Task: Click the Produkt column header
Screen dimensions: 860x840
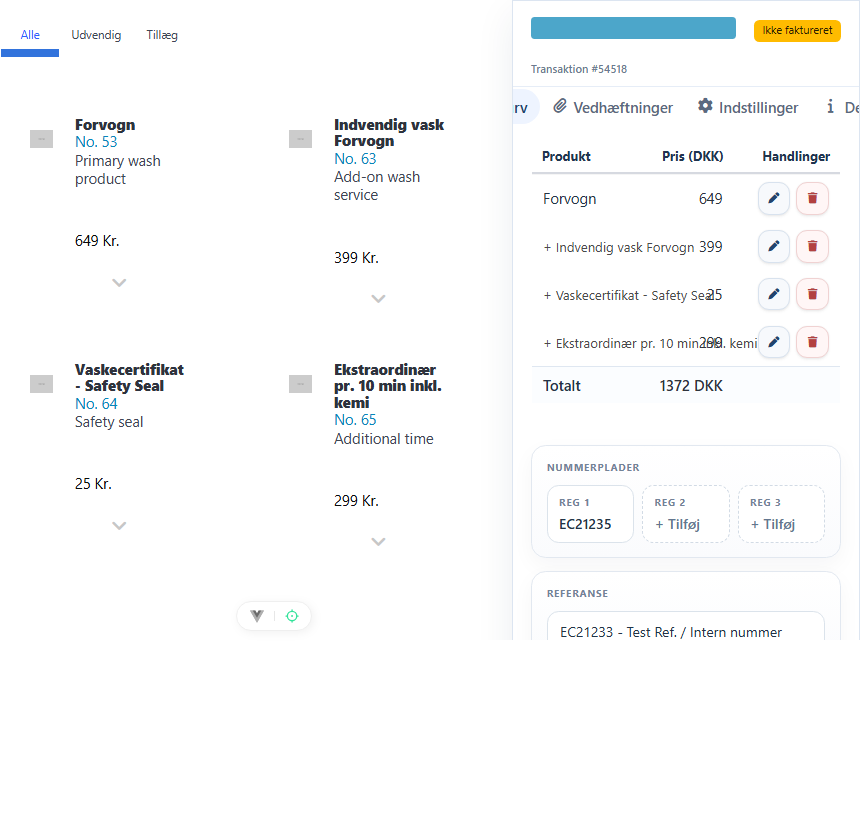Action: (566, 156)
